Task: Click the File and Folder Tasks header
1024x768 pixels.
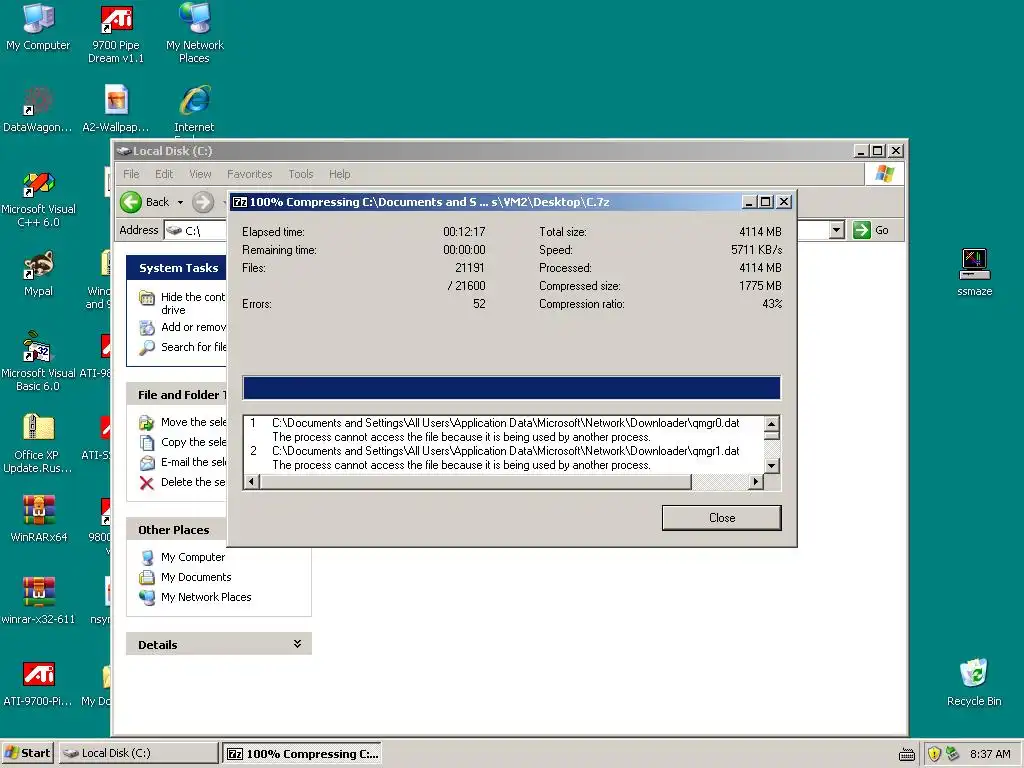Action: tap(177, 394)
